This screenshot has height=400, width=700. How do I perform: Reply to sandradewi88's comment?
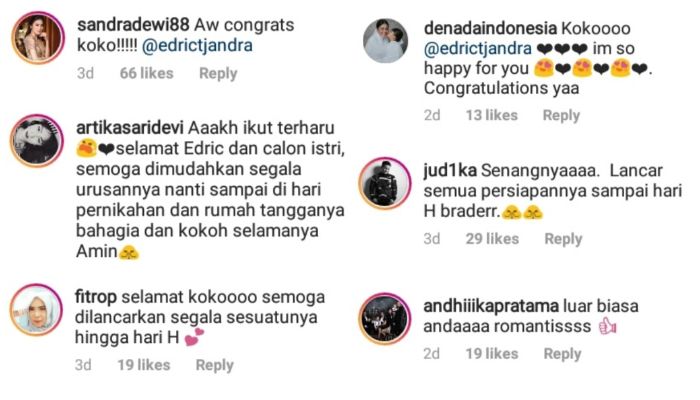point(218,74)
